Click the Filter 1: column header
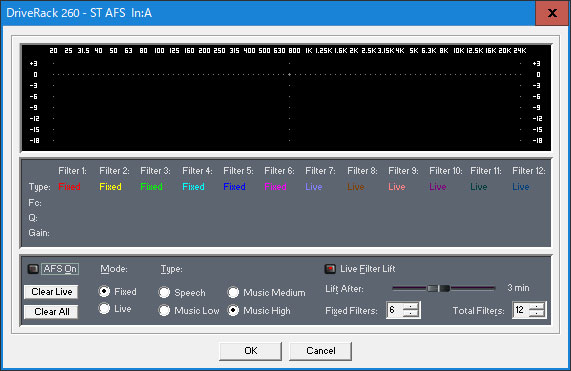The image size is (571, 371). click(72, 171)
